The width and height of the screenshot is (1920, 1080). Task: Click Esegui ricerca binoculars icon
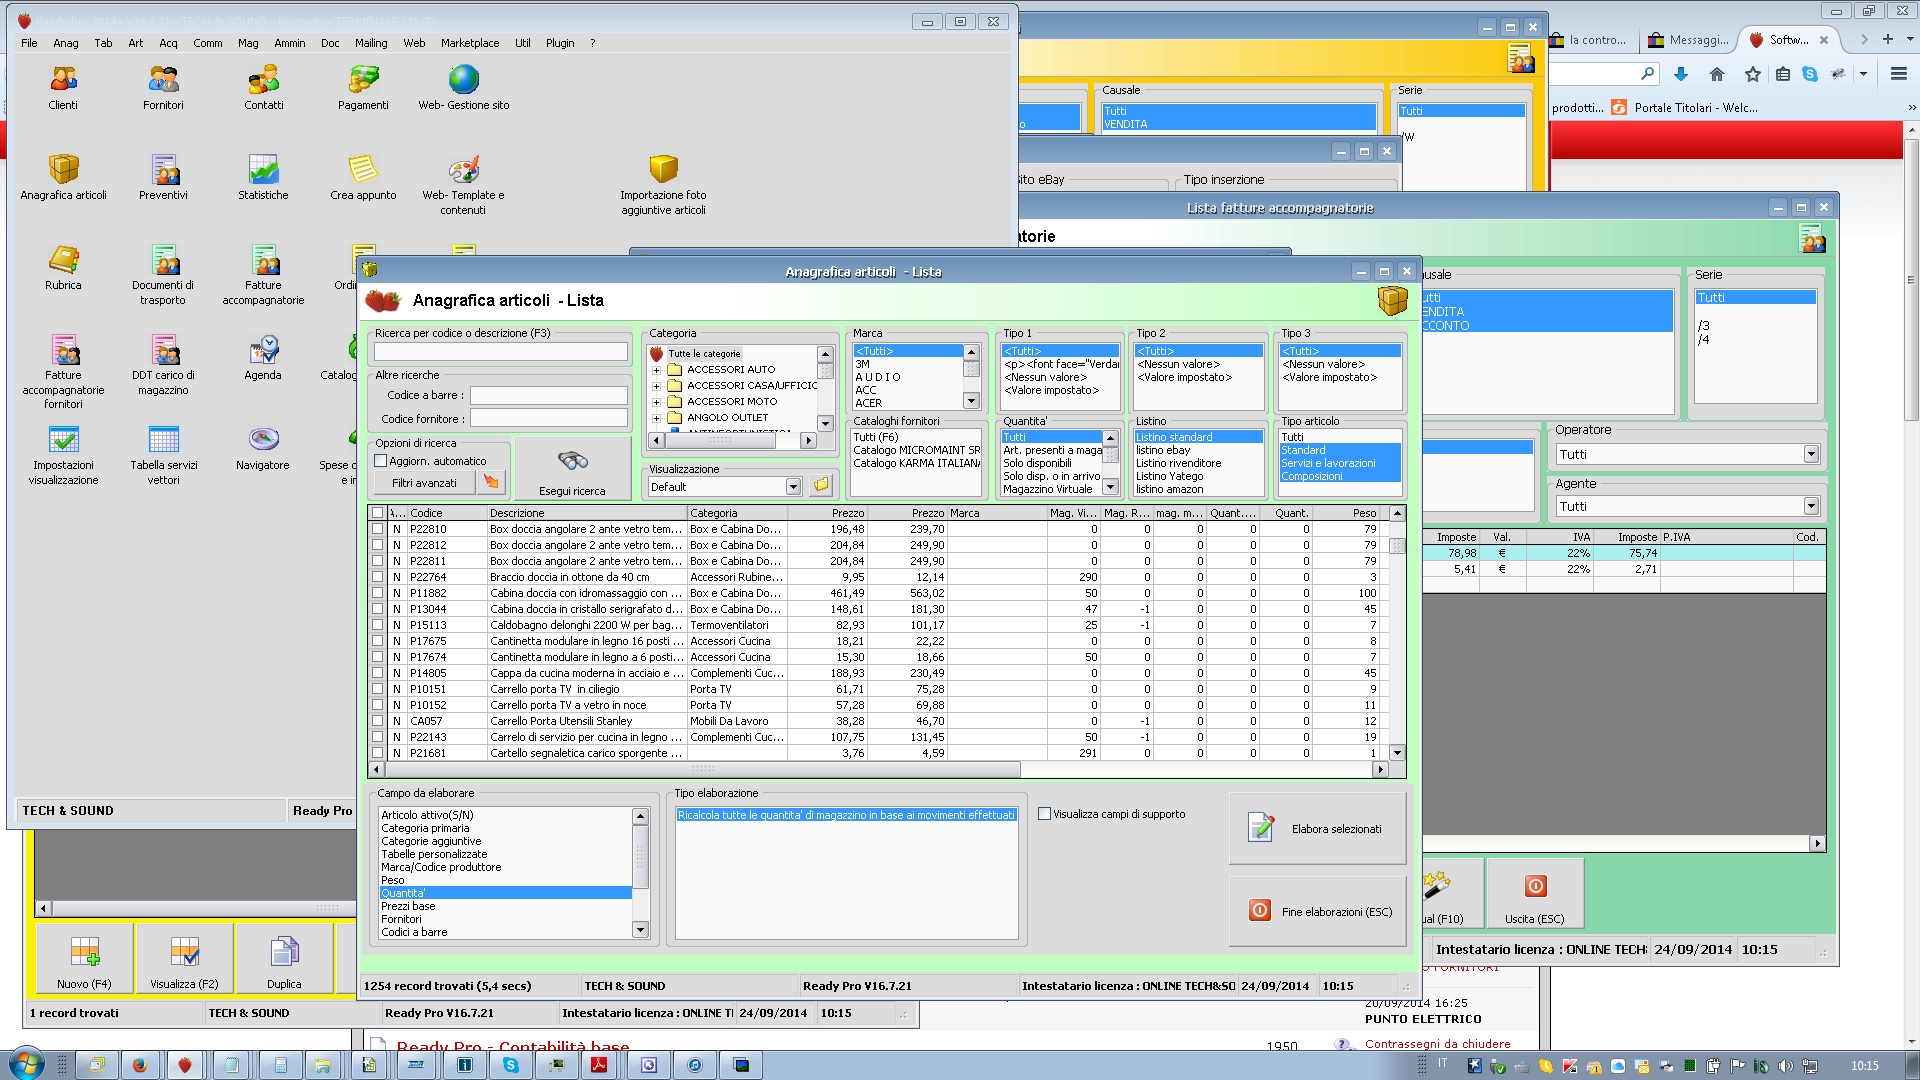(572, 461)
